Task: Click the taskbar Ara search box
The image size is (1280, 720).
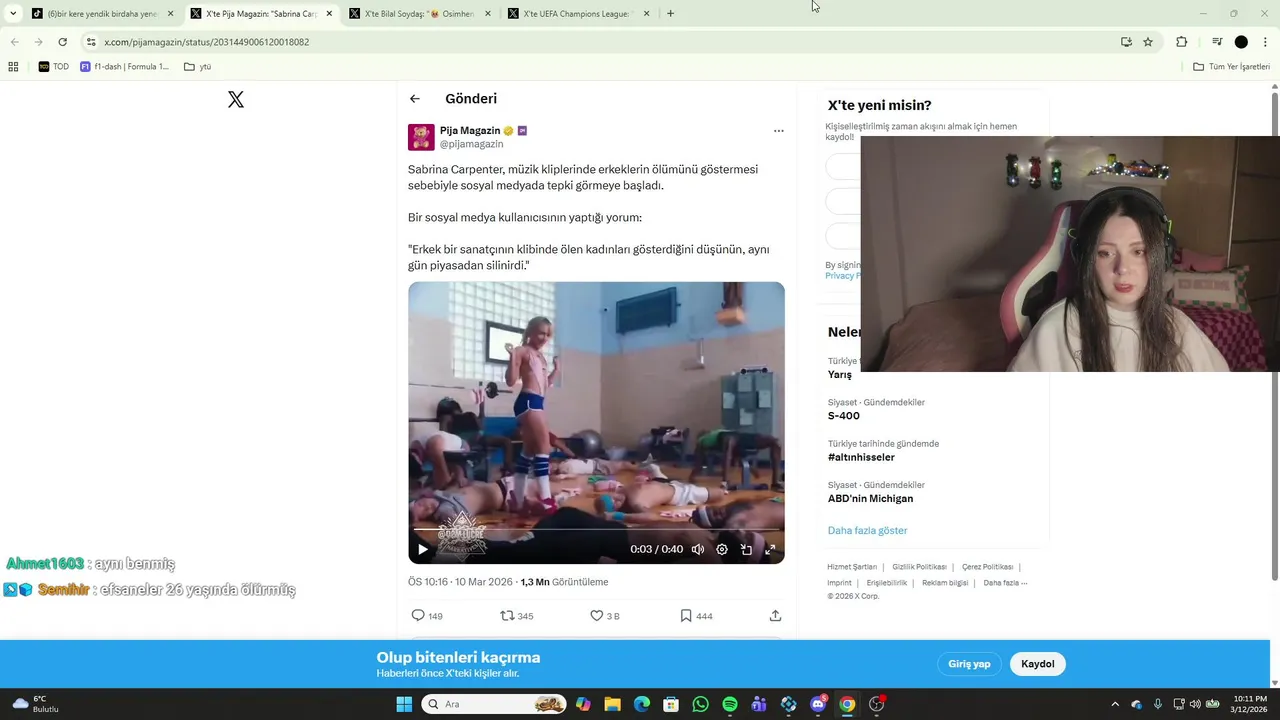Action: [494, 704]
